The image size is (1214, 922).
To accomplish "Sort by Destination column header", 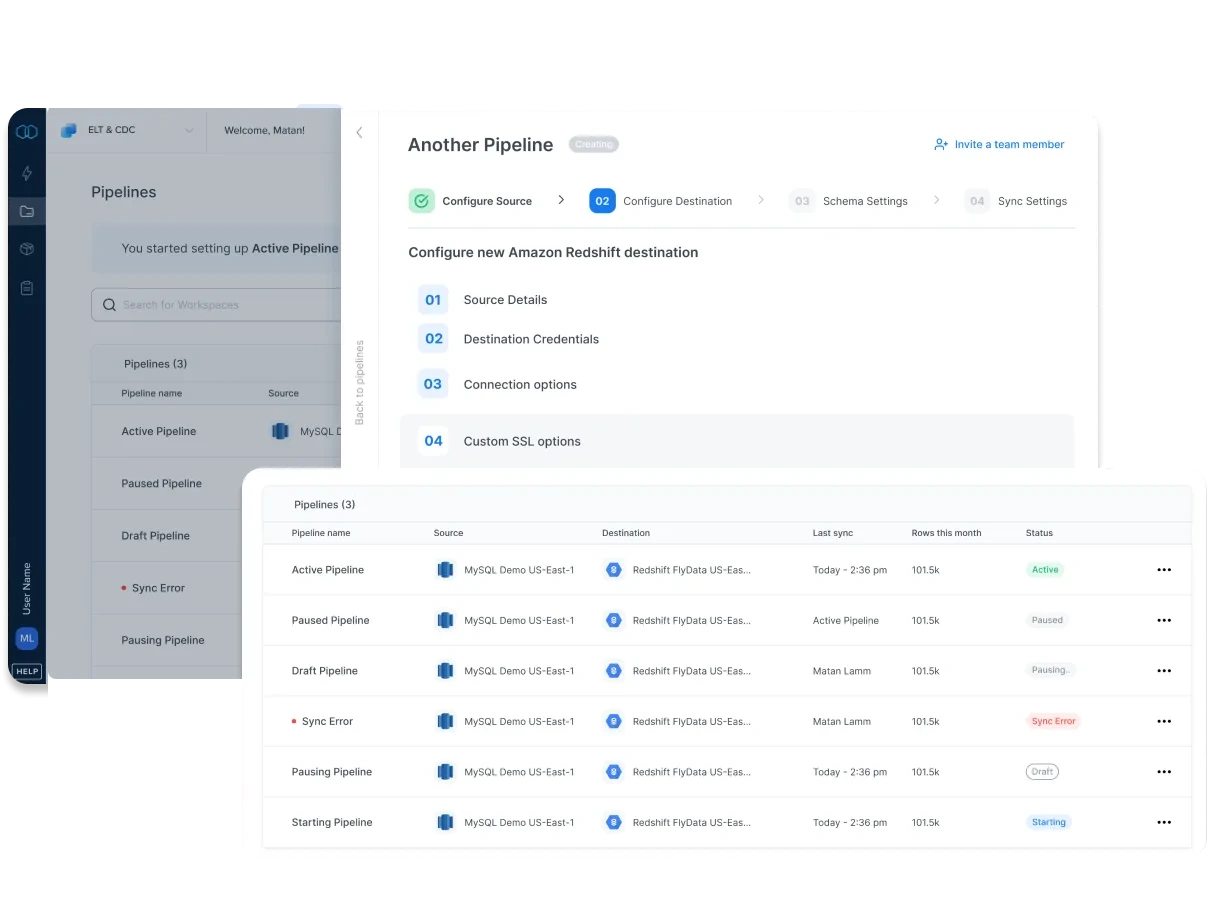I will click(x=626, y=533).
